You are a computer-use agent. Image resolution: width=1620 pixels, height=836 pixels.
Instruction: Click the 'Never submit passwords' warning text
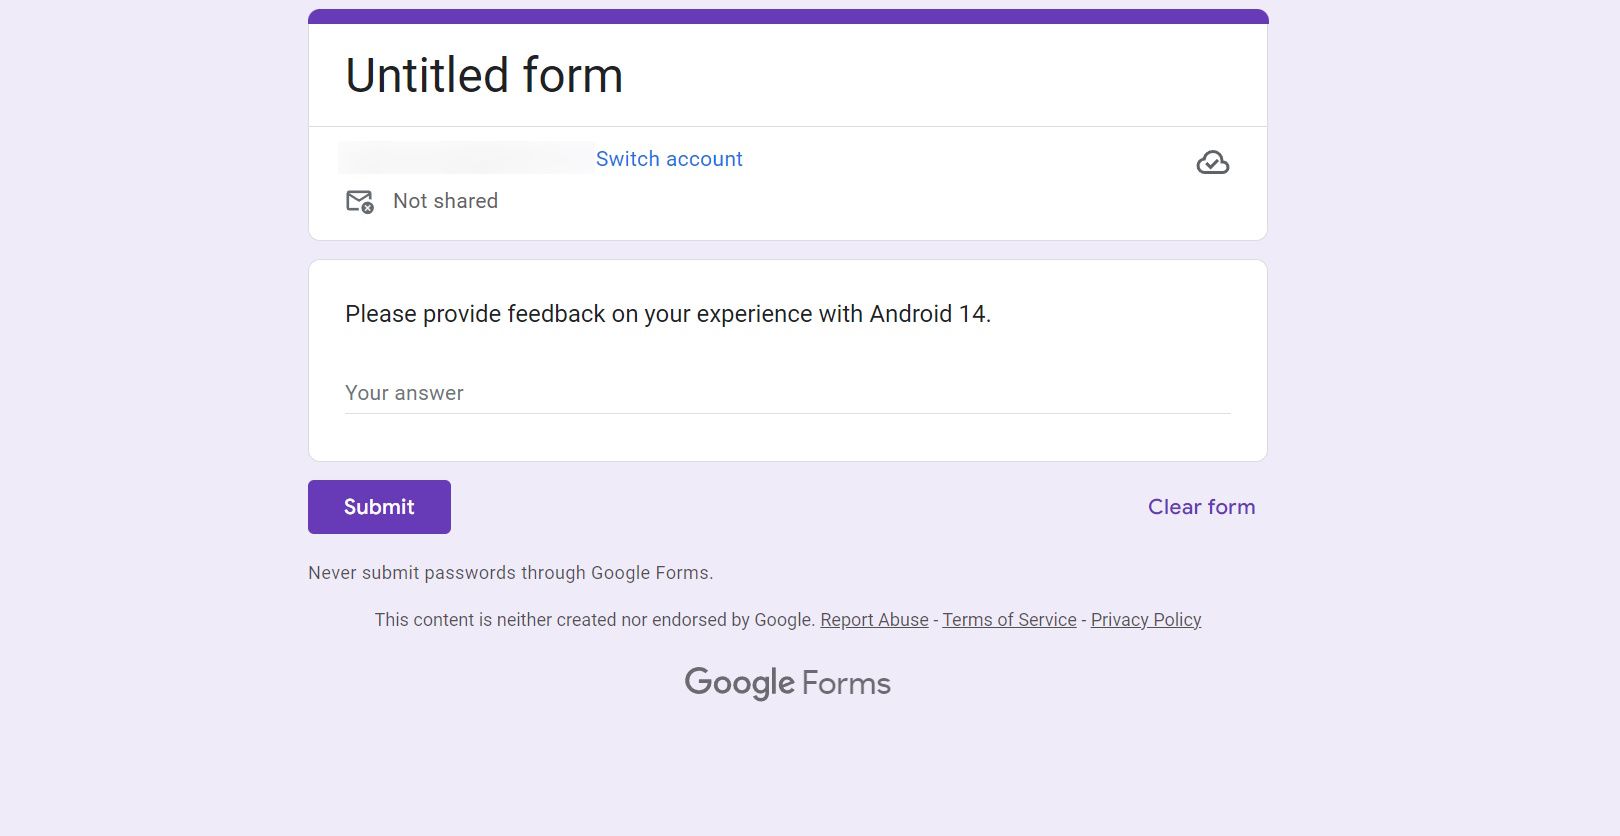click(x=510, y=573)
